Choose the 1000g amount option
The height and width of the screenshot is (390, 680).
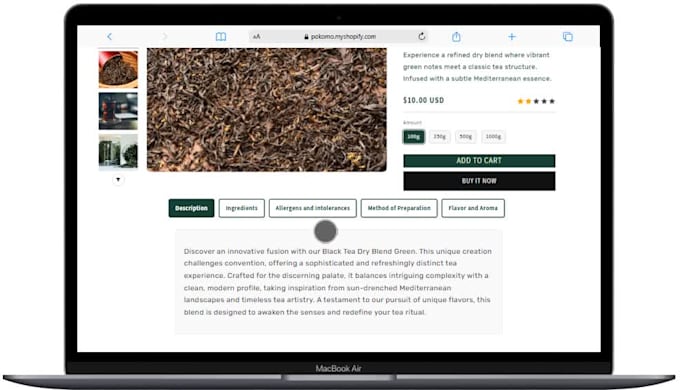[x=493, y=137]
